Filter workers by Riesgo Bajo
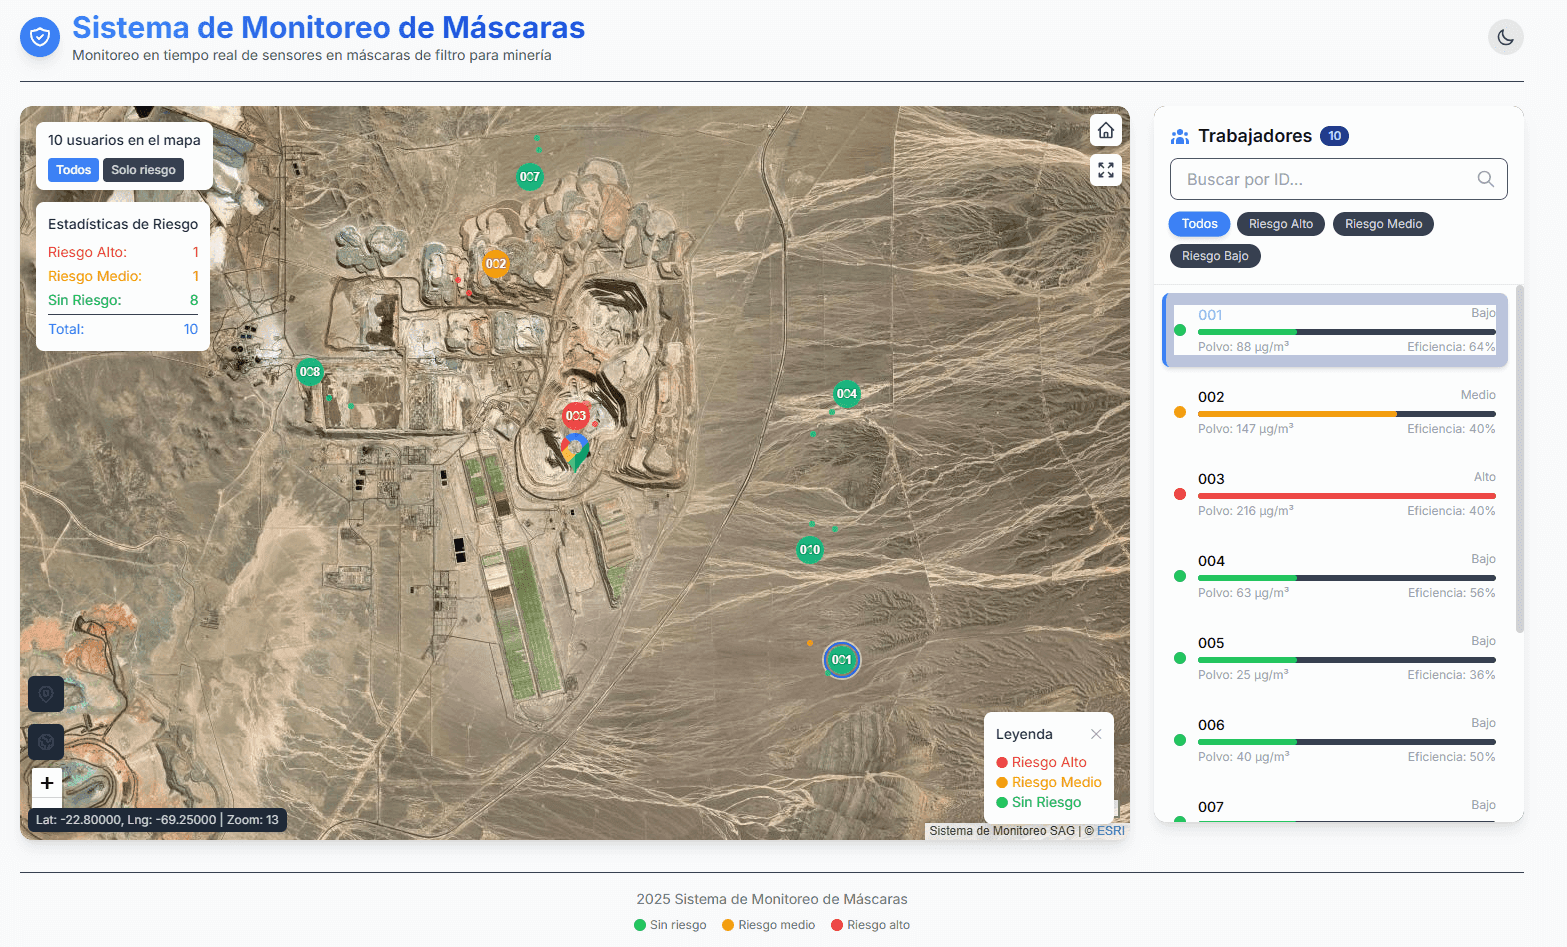Screen dimensions: 1567x947 coord(1215,256)
